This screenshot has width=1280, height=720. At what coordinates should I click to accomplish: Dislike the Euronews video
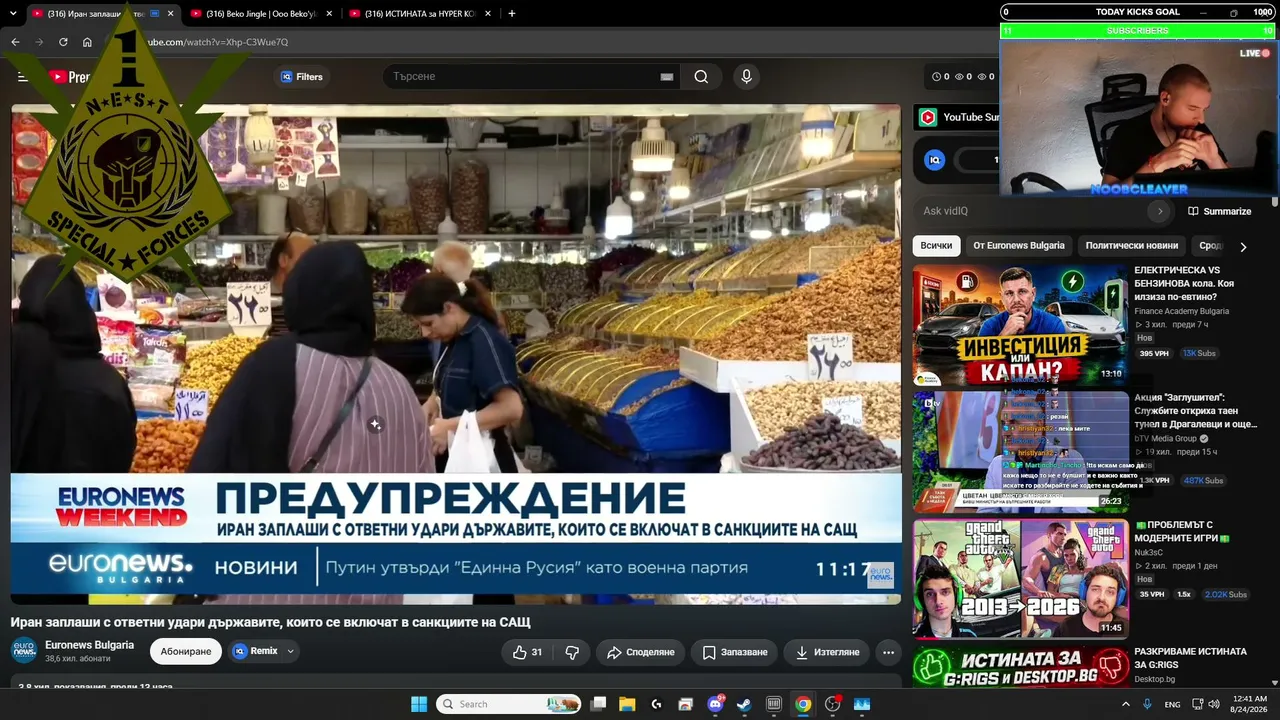click(572, 652)
